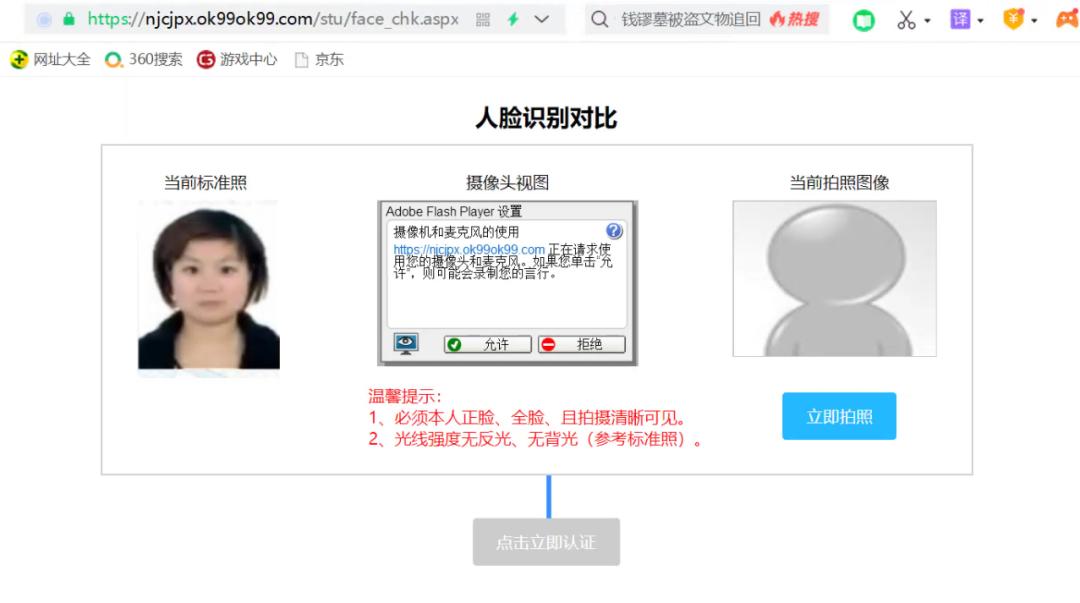The height and width of the screenshot is (603, 1080).
Task: Open the 京东 bookmark
Action: click(x=330, y=59)
